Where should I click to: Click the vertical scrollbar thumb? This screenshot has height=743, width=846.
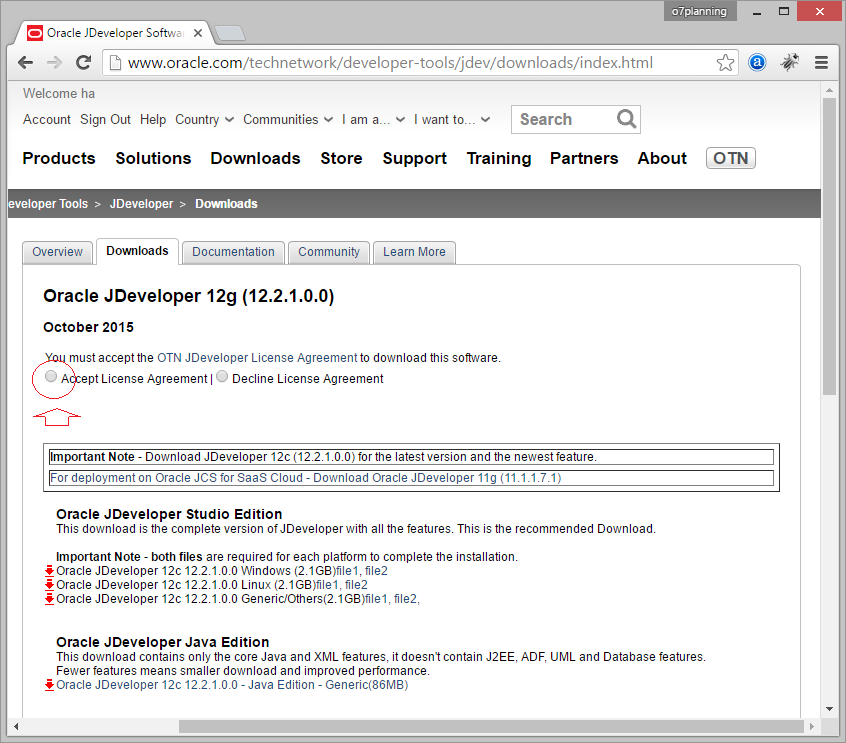pos(829,247)
